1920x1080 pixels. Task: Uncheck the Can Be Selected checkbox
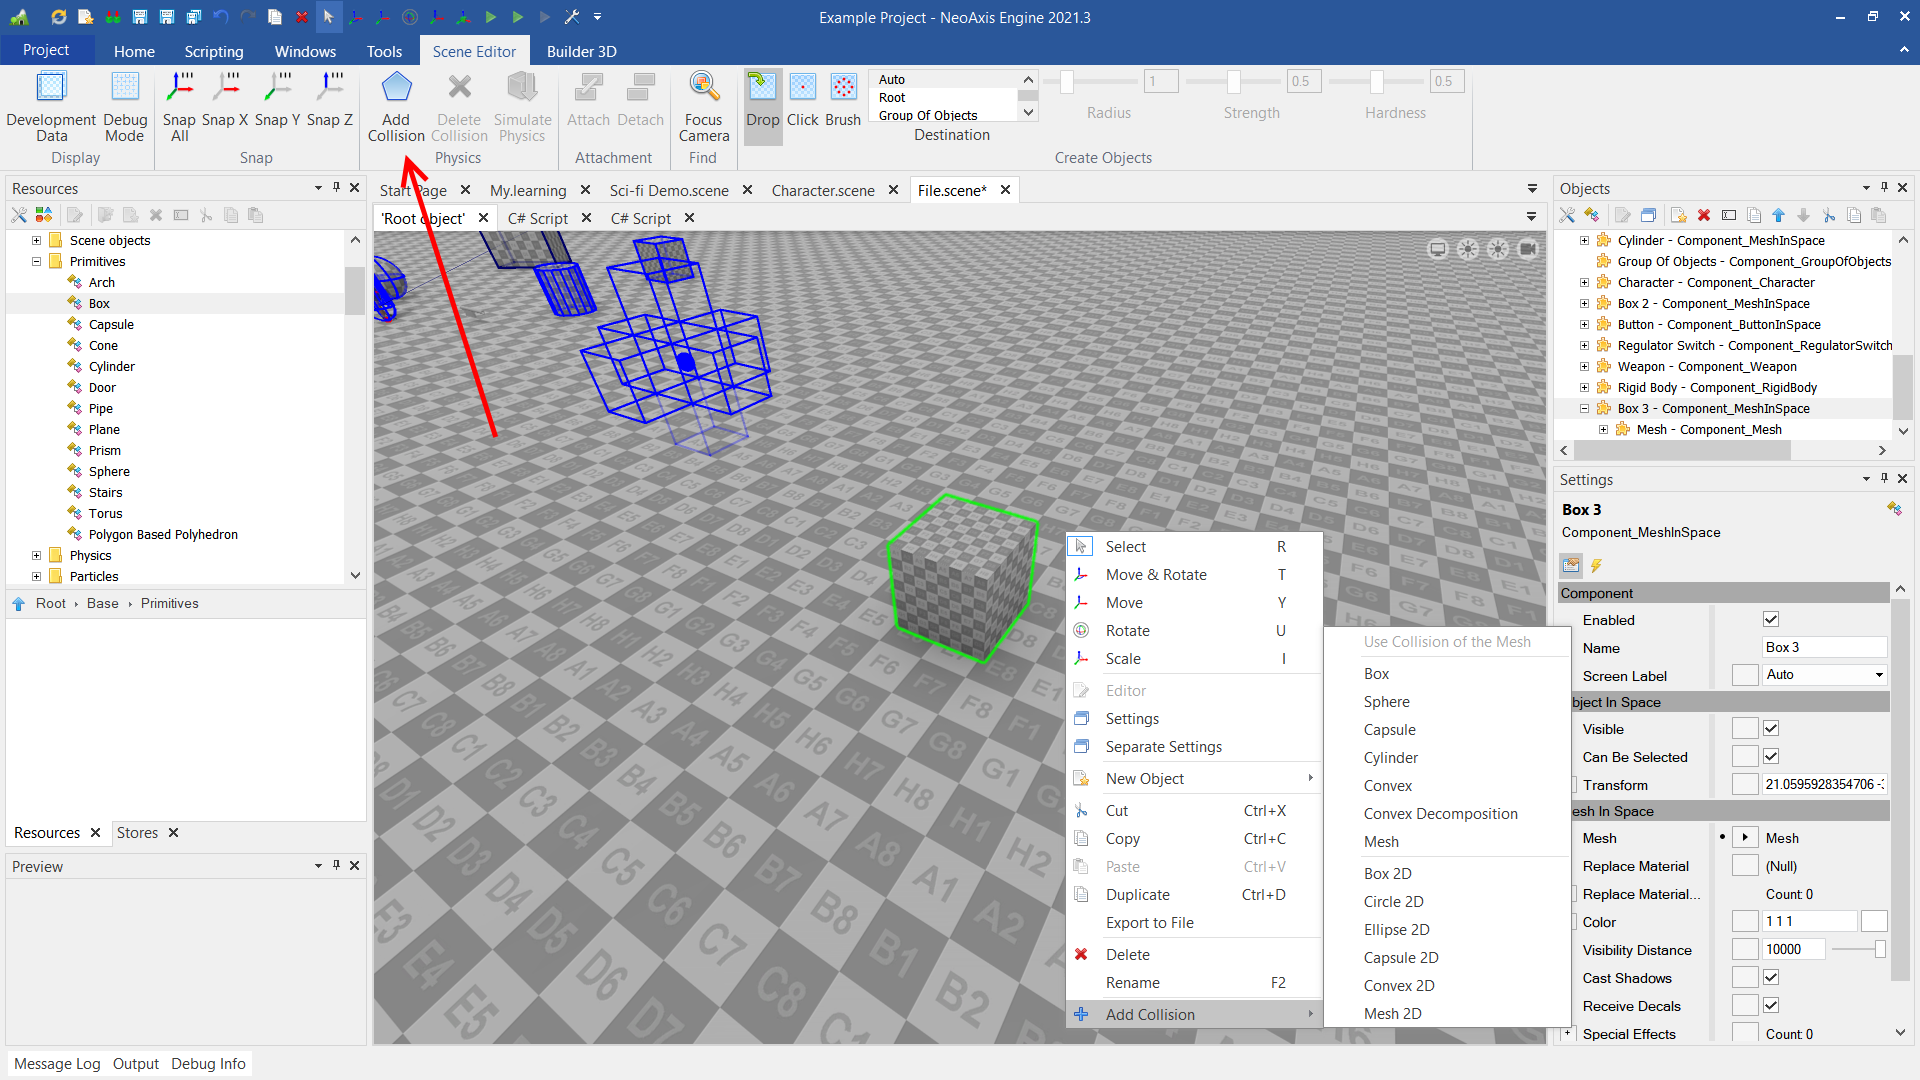[x=1771, y=757]
